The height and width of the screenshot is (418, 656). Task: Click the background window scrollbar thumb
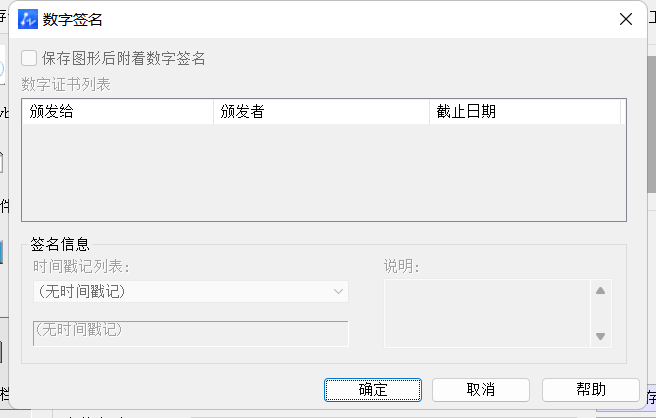pos(651,124)
